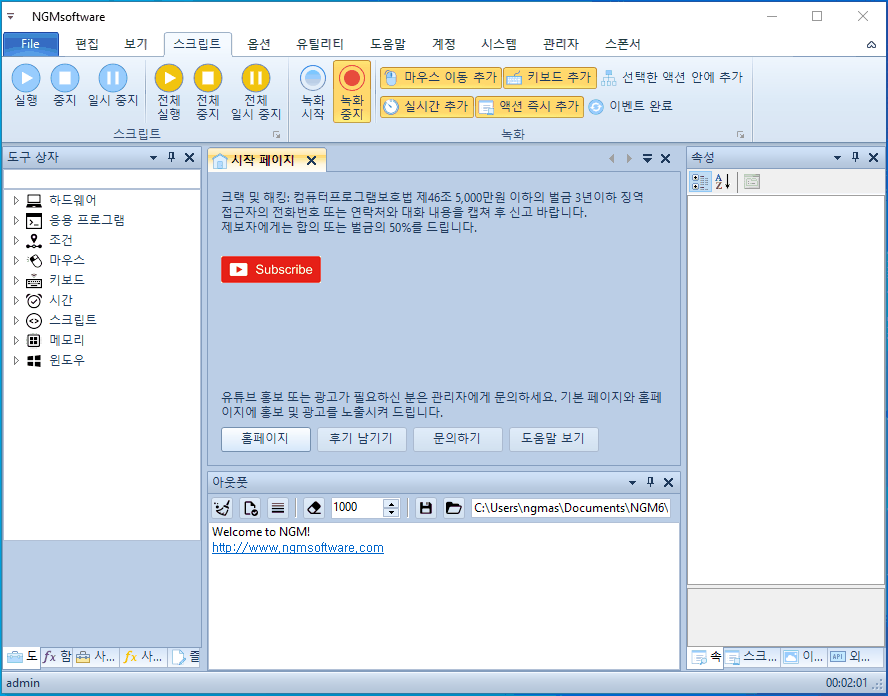This screenshot has width=888, height=696.
Task: Click the YouTube Subscribe button
Action: tap(271, 270)
